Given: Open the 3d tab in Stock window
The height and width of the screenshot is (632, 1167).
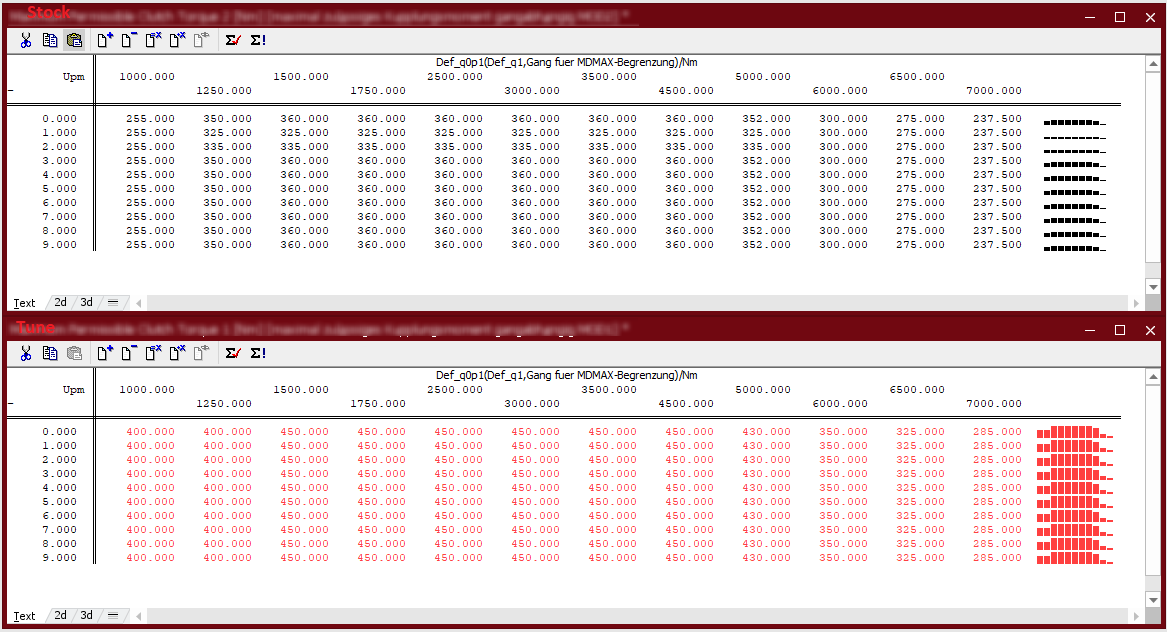Looking at the screenshot, I should [87, 302].
